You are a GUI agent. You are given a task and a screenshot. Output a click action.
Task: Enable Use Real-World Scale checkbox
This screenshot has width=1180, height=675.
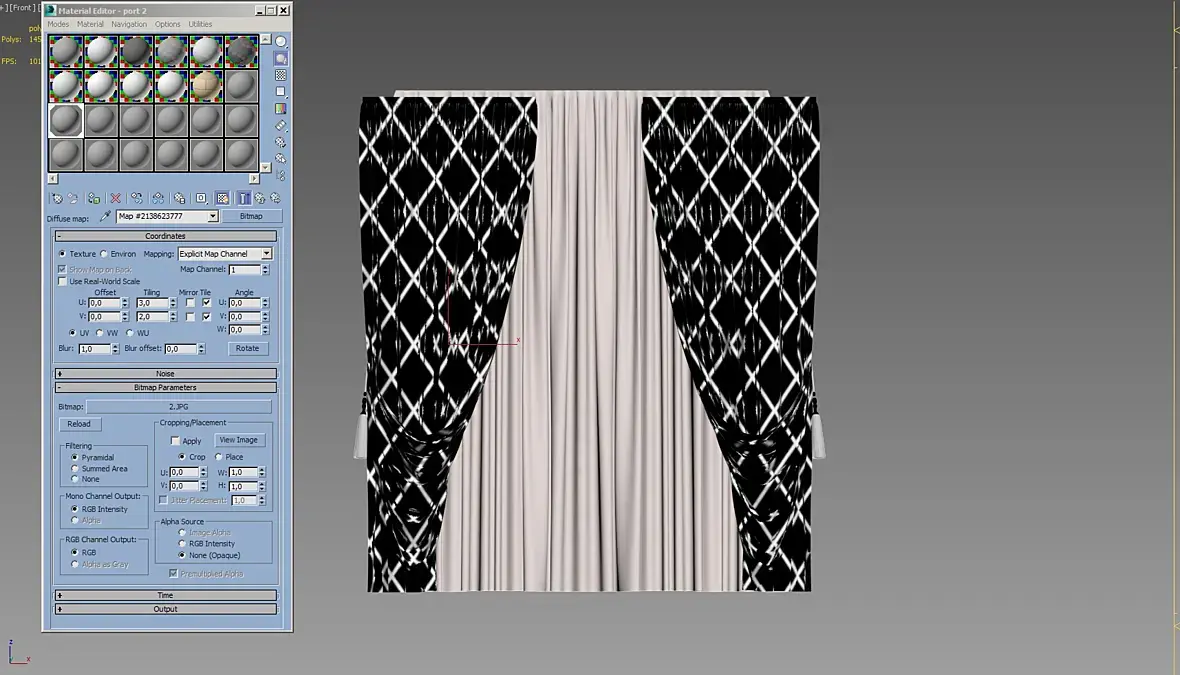pos(62,281)
